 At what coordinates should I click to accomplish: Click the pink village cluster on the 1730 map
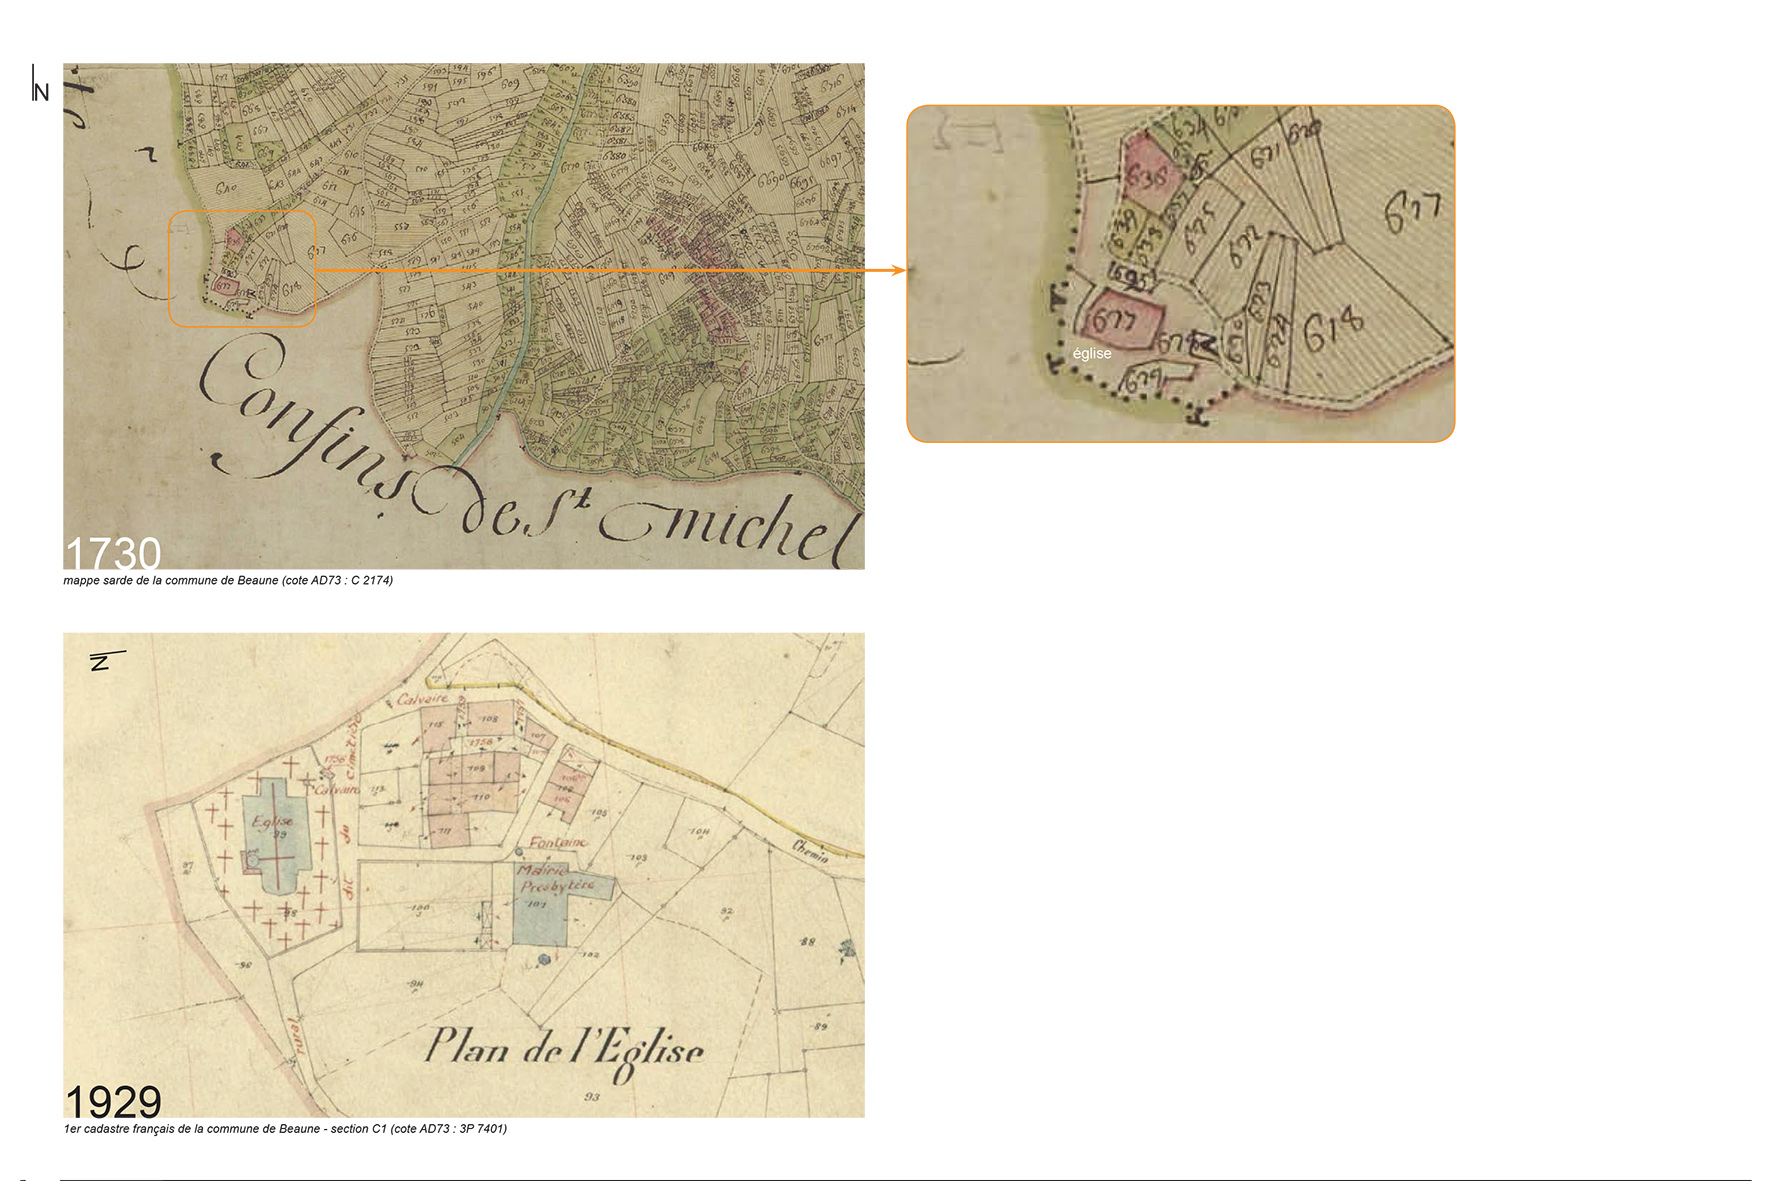pyautogui.click(x=700, y=270)
